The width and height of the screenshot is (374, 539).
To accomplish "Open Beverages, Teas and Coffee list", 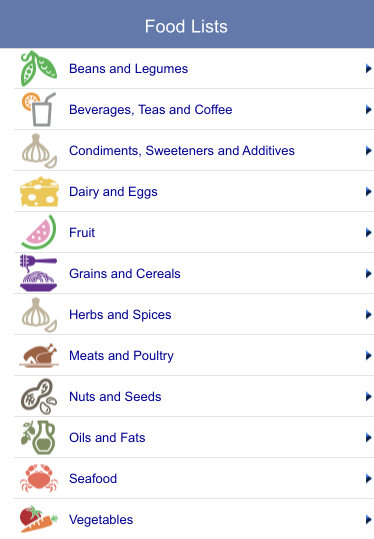I will tap(194, 109).
